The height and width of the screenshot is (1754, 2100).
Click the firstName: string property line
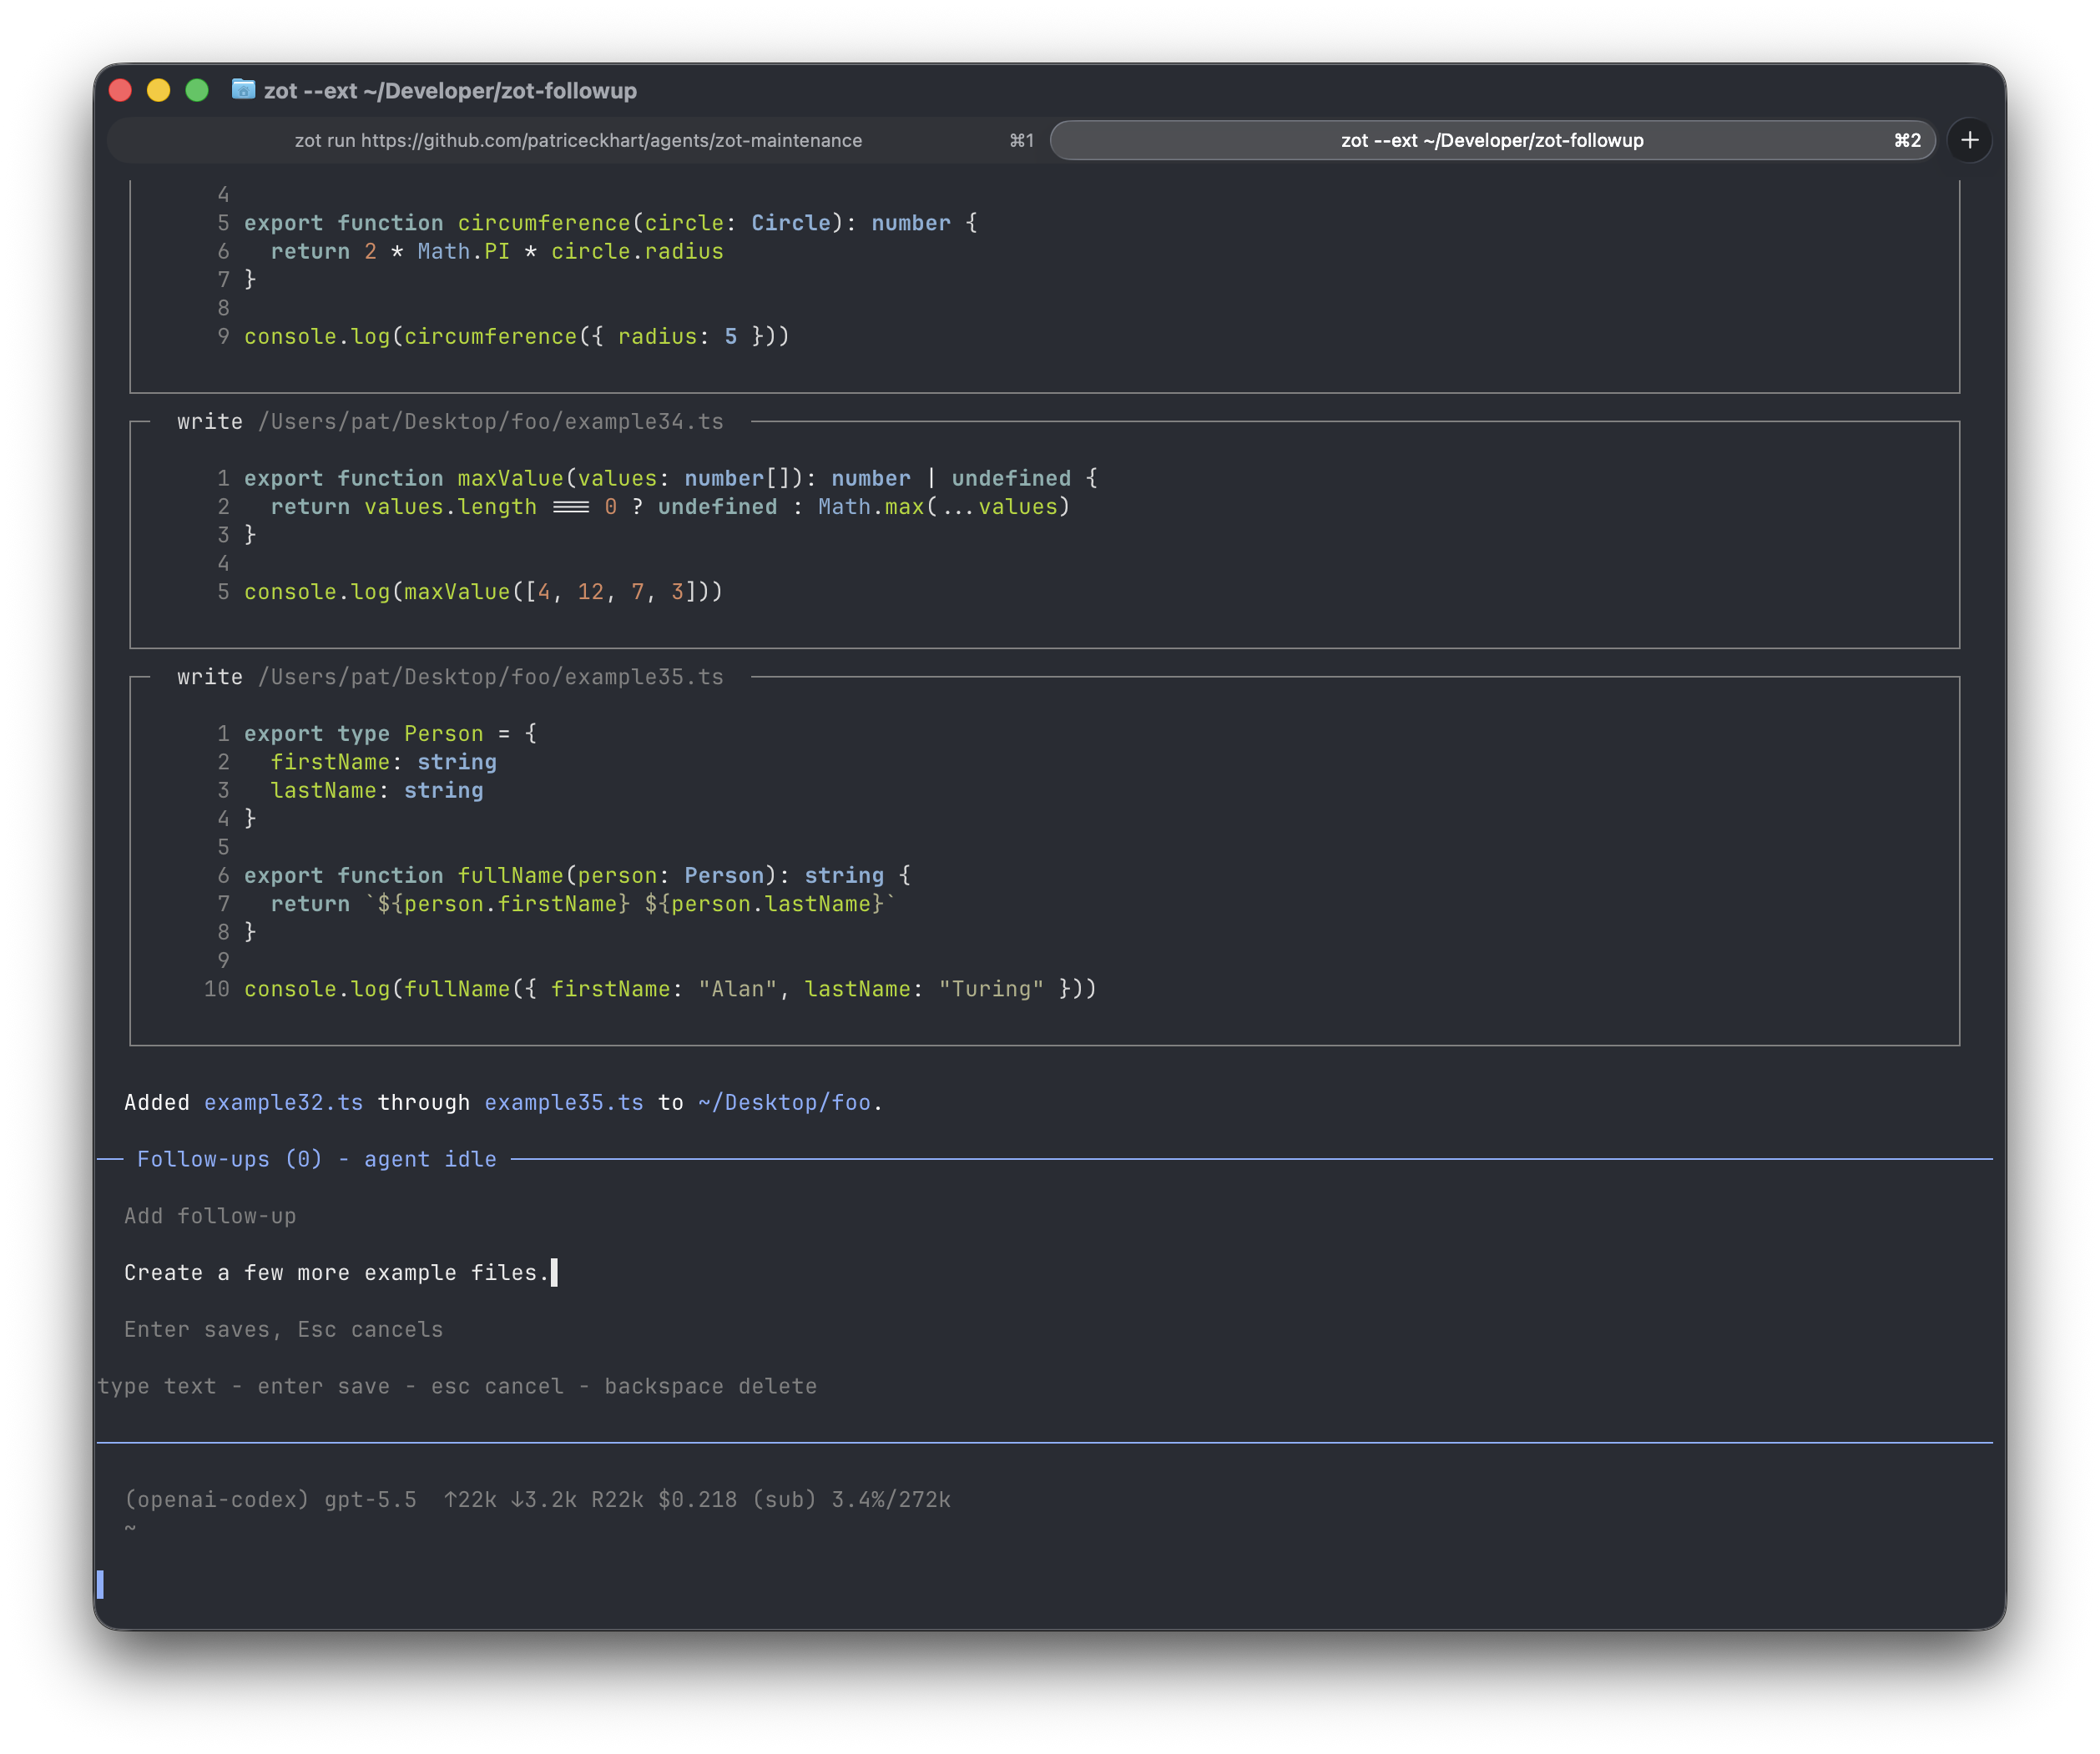click(x=384, y=762)
